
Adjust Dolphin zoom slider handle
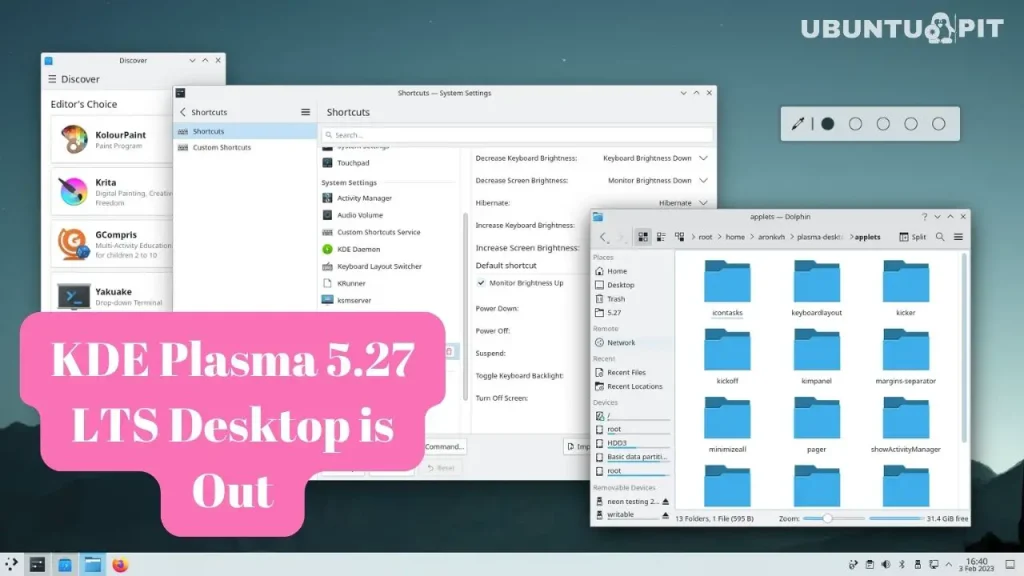(827, 518)
